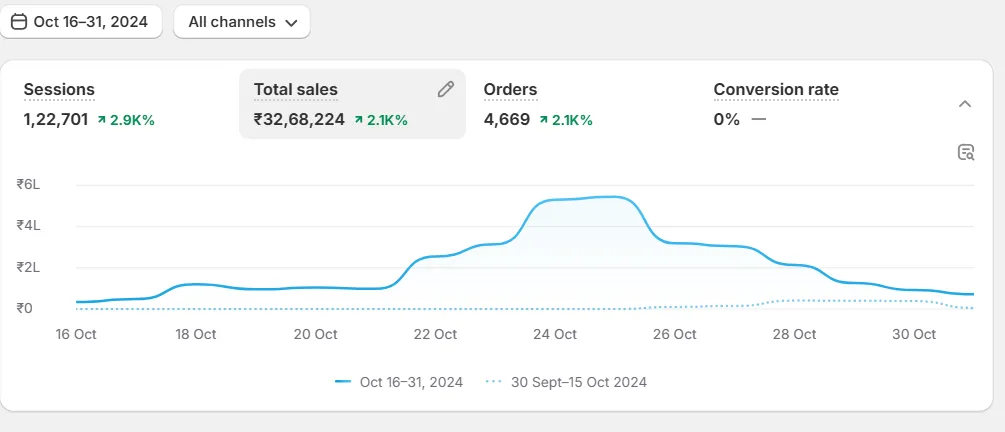Click the ₹32,68,224 total sales value
1005x432 pixels.
click(x=299, y=120)
